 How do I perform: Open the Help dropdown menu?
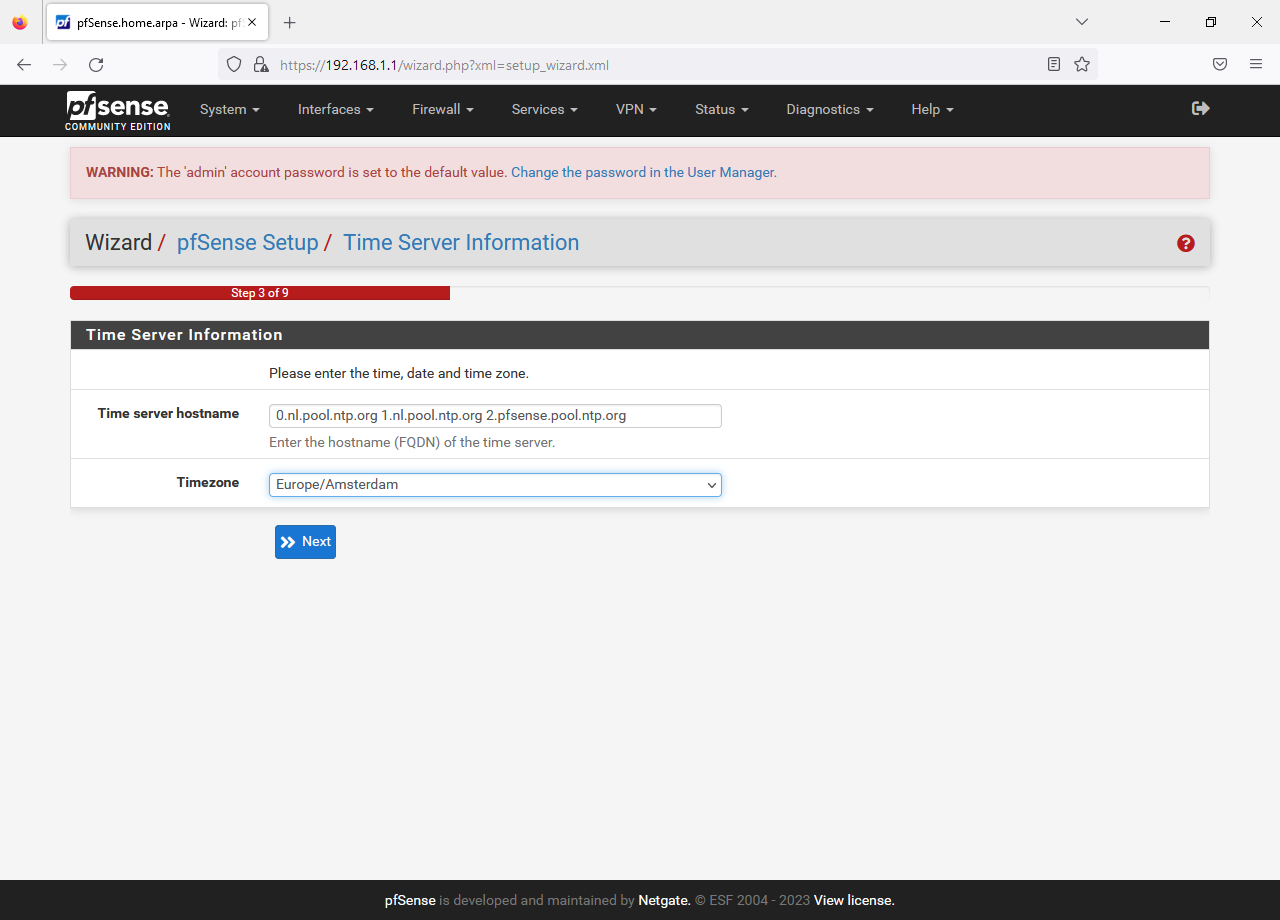point(933,110)
